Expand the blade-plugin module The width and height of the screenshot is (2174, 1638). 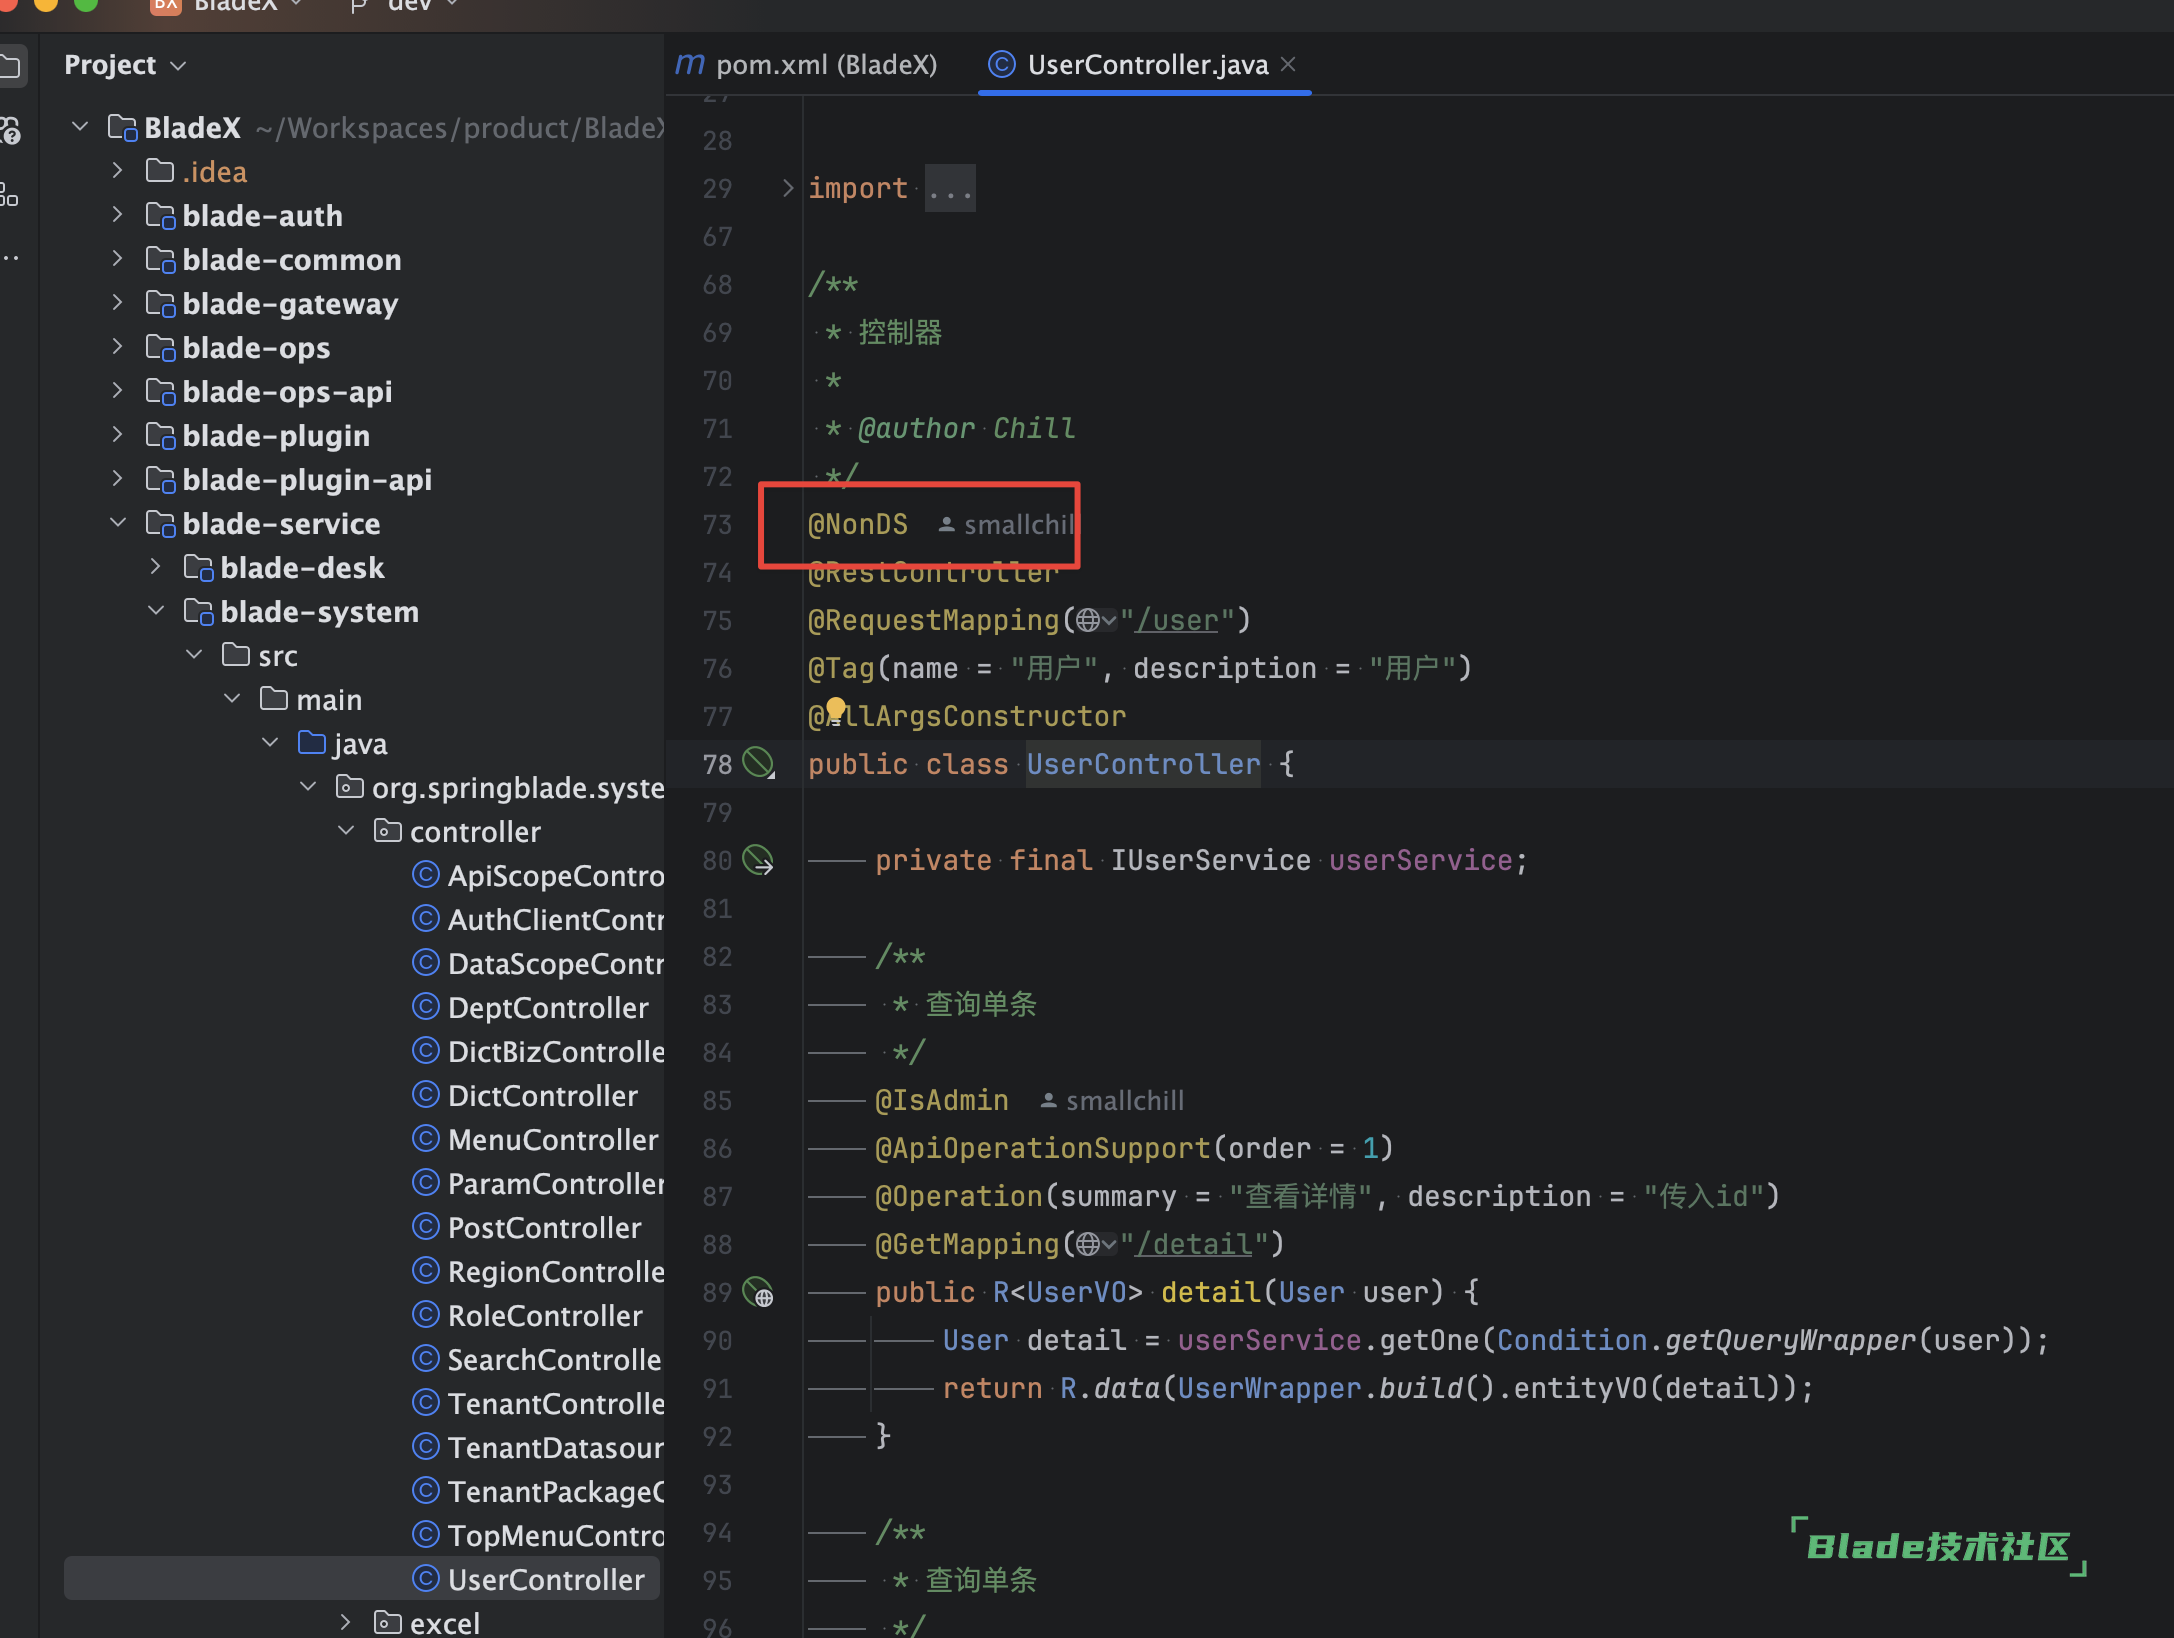(x=118, y=435)
